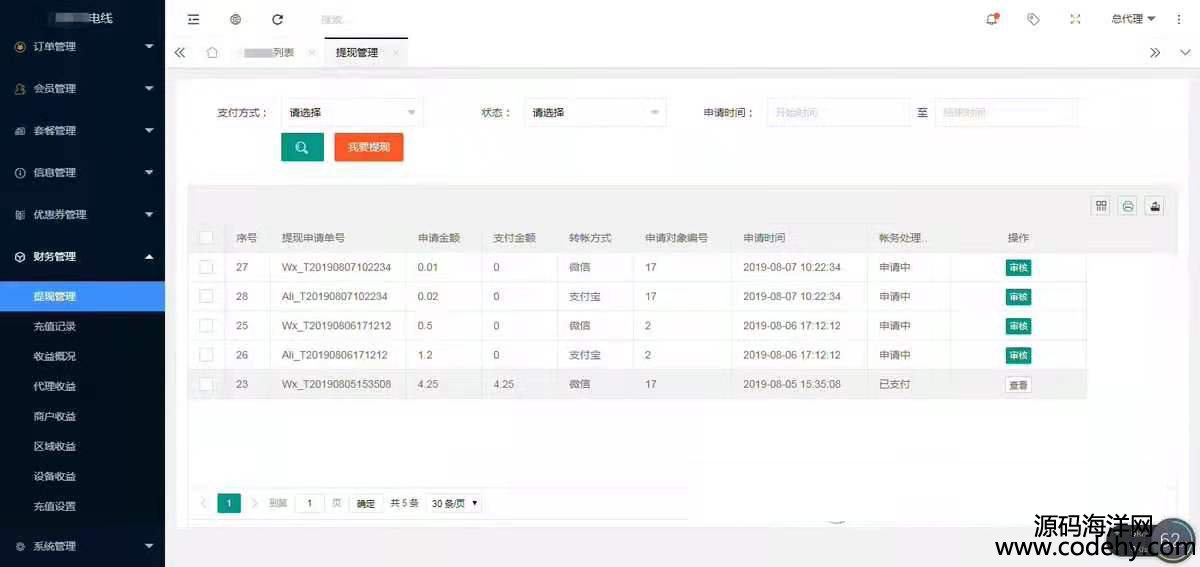Expand 优惠券管理 sidebar menu
The height and width of the screenshot is (567, 1200).
(82, 214)
